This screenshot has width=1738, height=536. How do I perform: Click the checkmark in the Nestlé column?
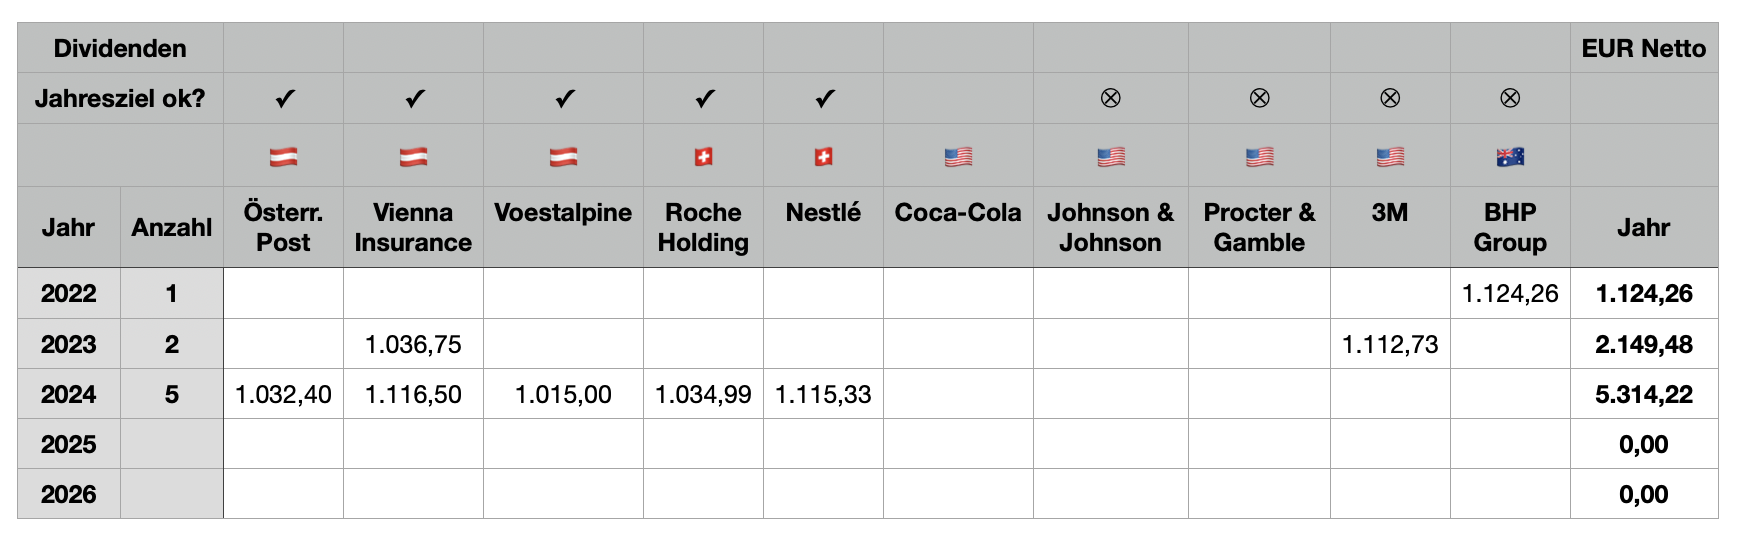(824, 98)
